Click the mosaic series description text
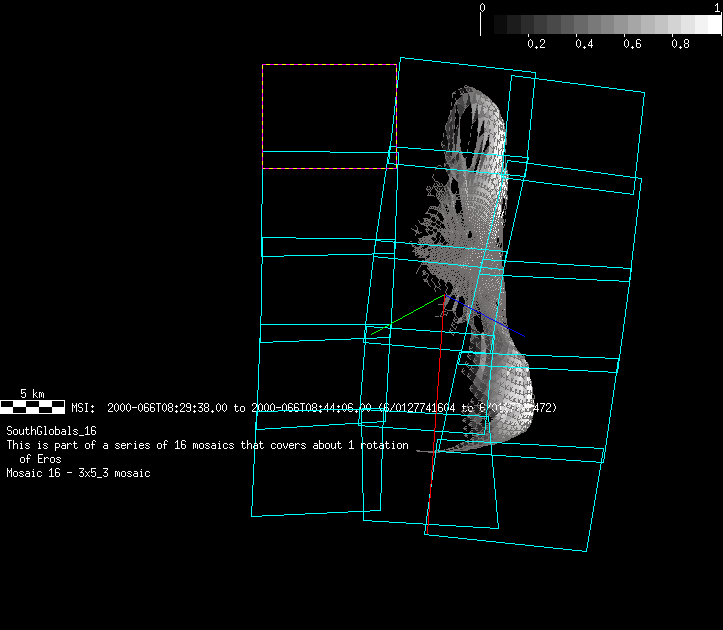 (x=207, y=445)
